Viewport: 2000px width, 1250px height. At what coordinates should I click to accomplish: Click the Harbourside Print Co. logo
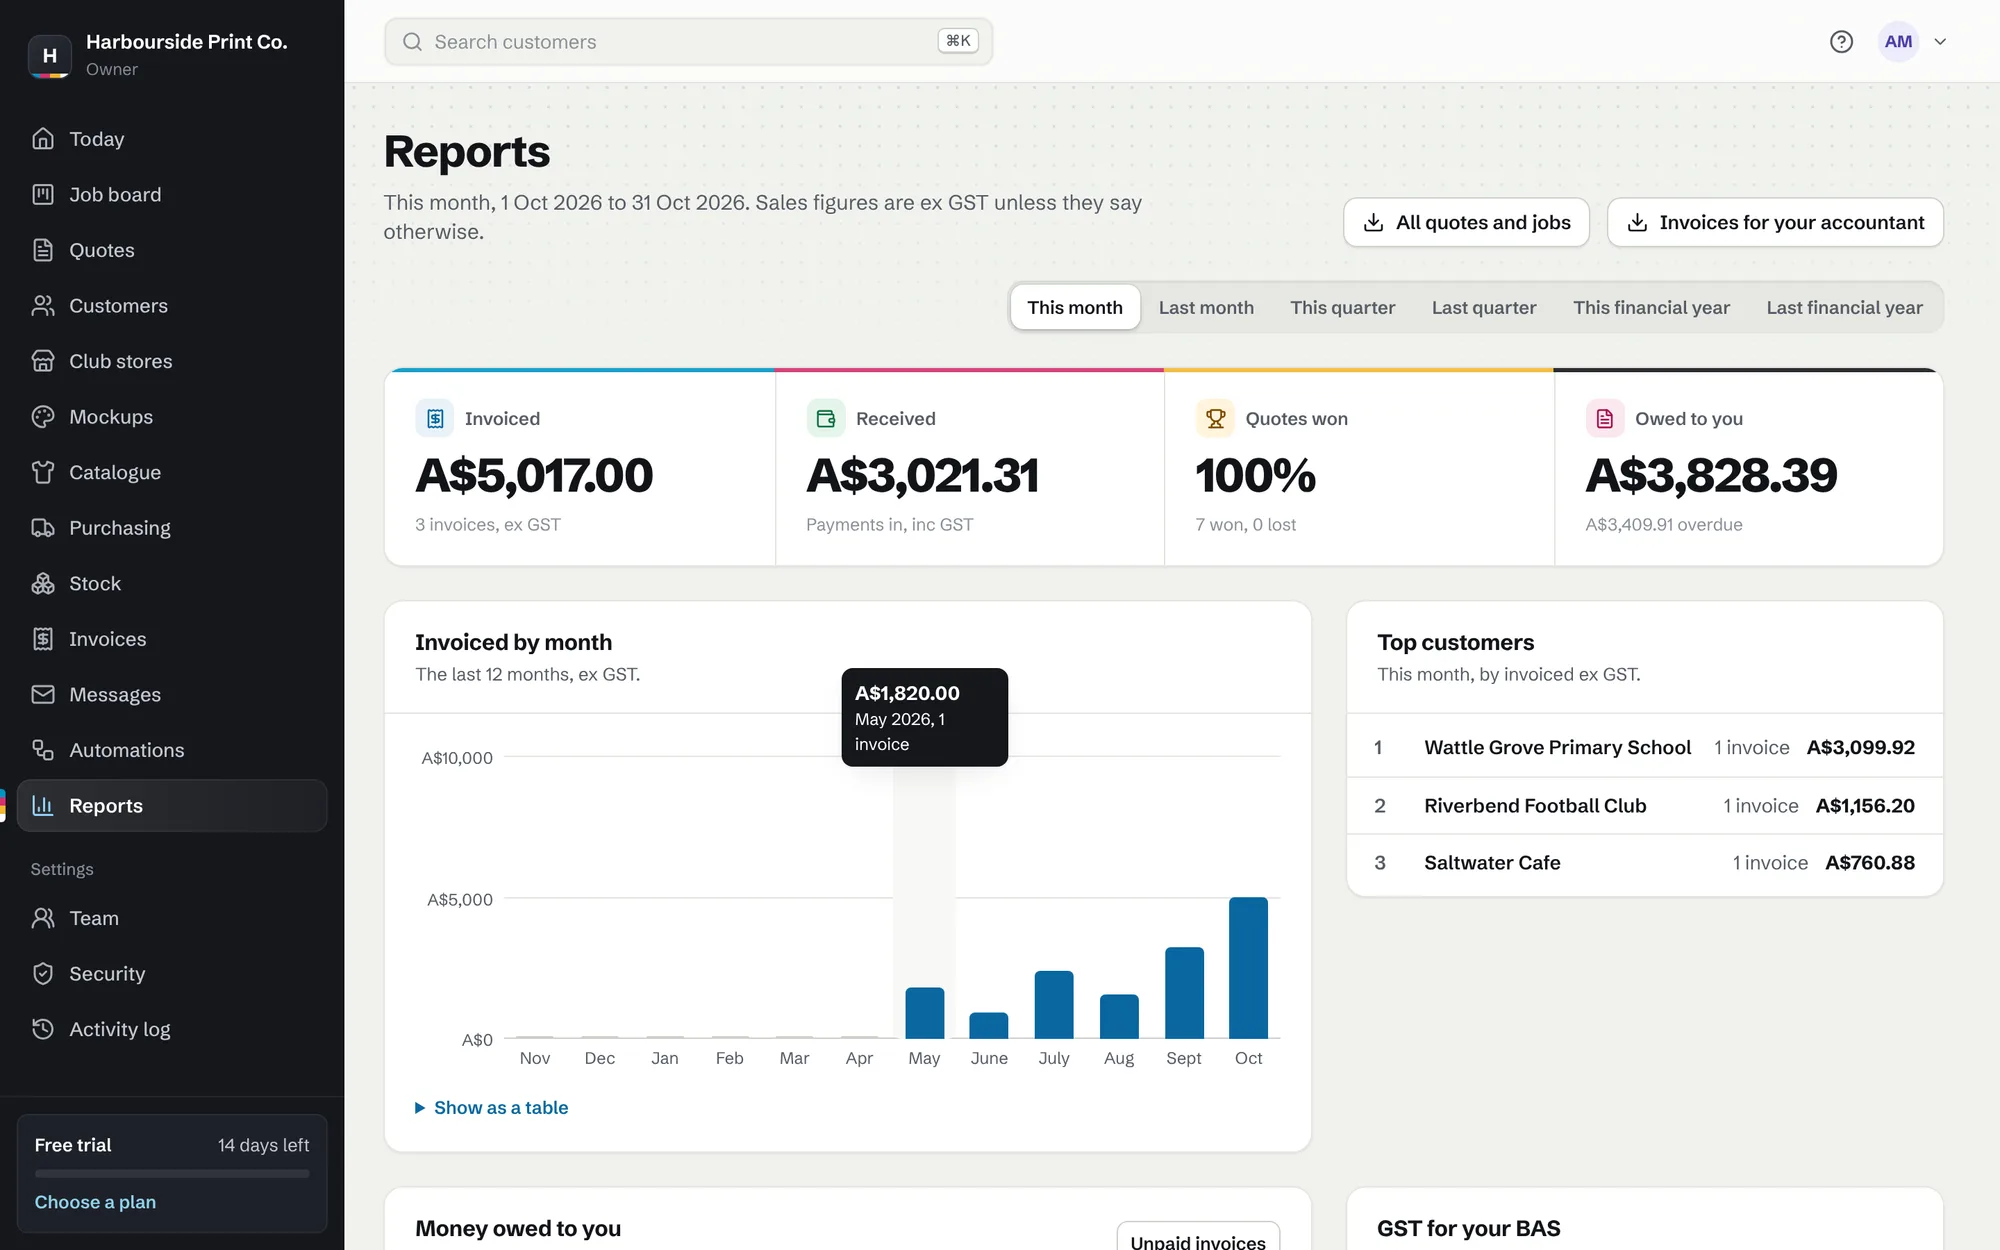pyautogui.click(x=49, y=56)
